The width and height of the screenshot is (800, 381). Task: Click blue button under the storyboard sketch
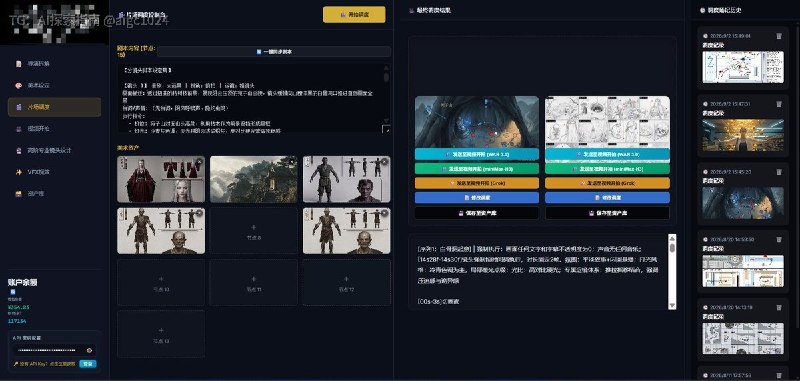[x=607, y=198]
